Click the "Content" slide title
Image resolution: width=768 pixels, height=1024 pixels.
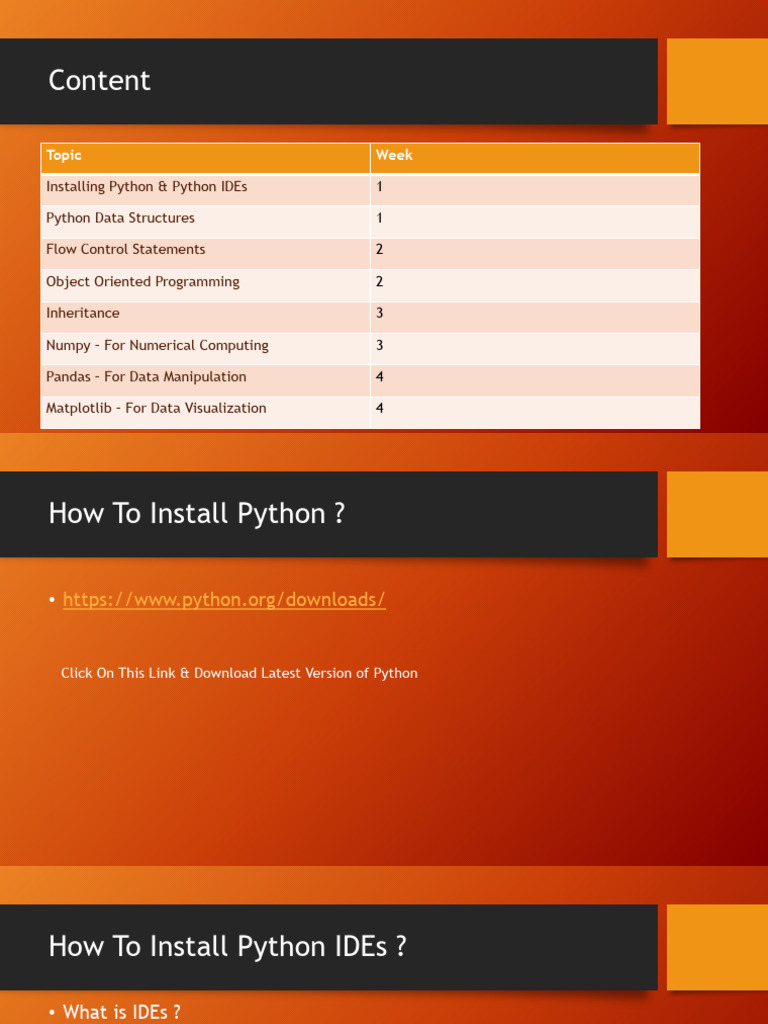point(100,81)
